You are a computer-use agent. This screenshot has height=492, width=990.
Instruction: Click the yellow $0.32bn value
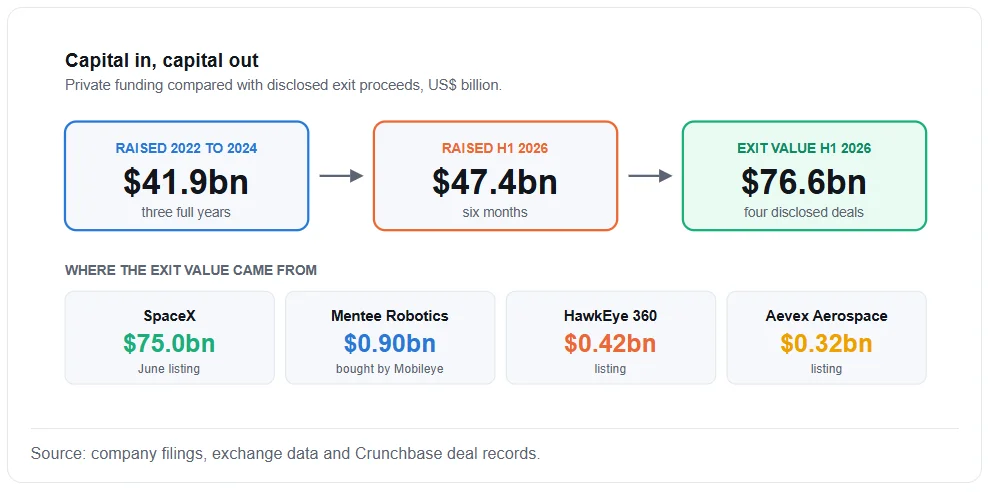(x=826, y=343)
